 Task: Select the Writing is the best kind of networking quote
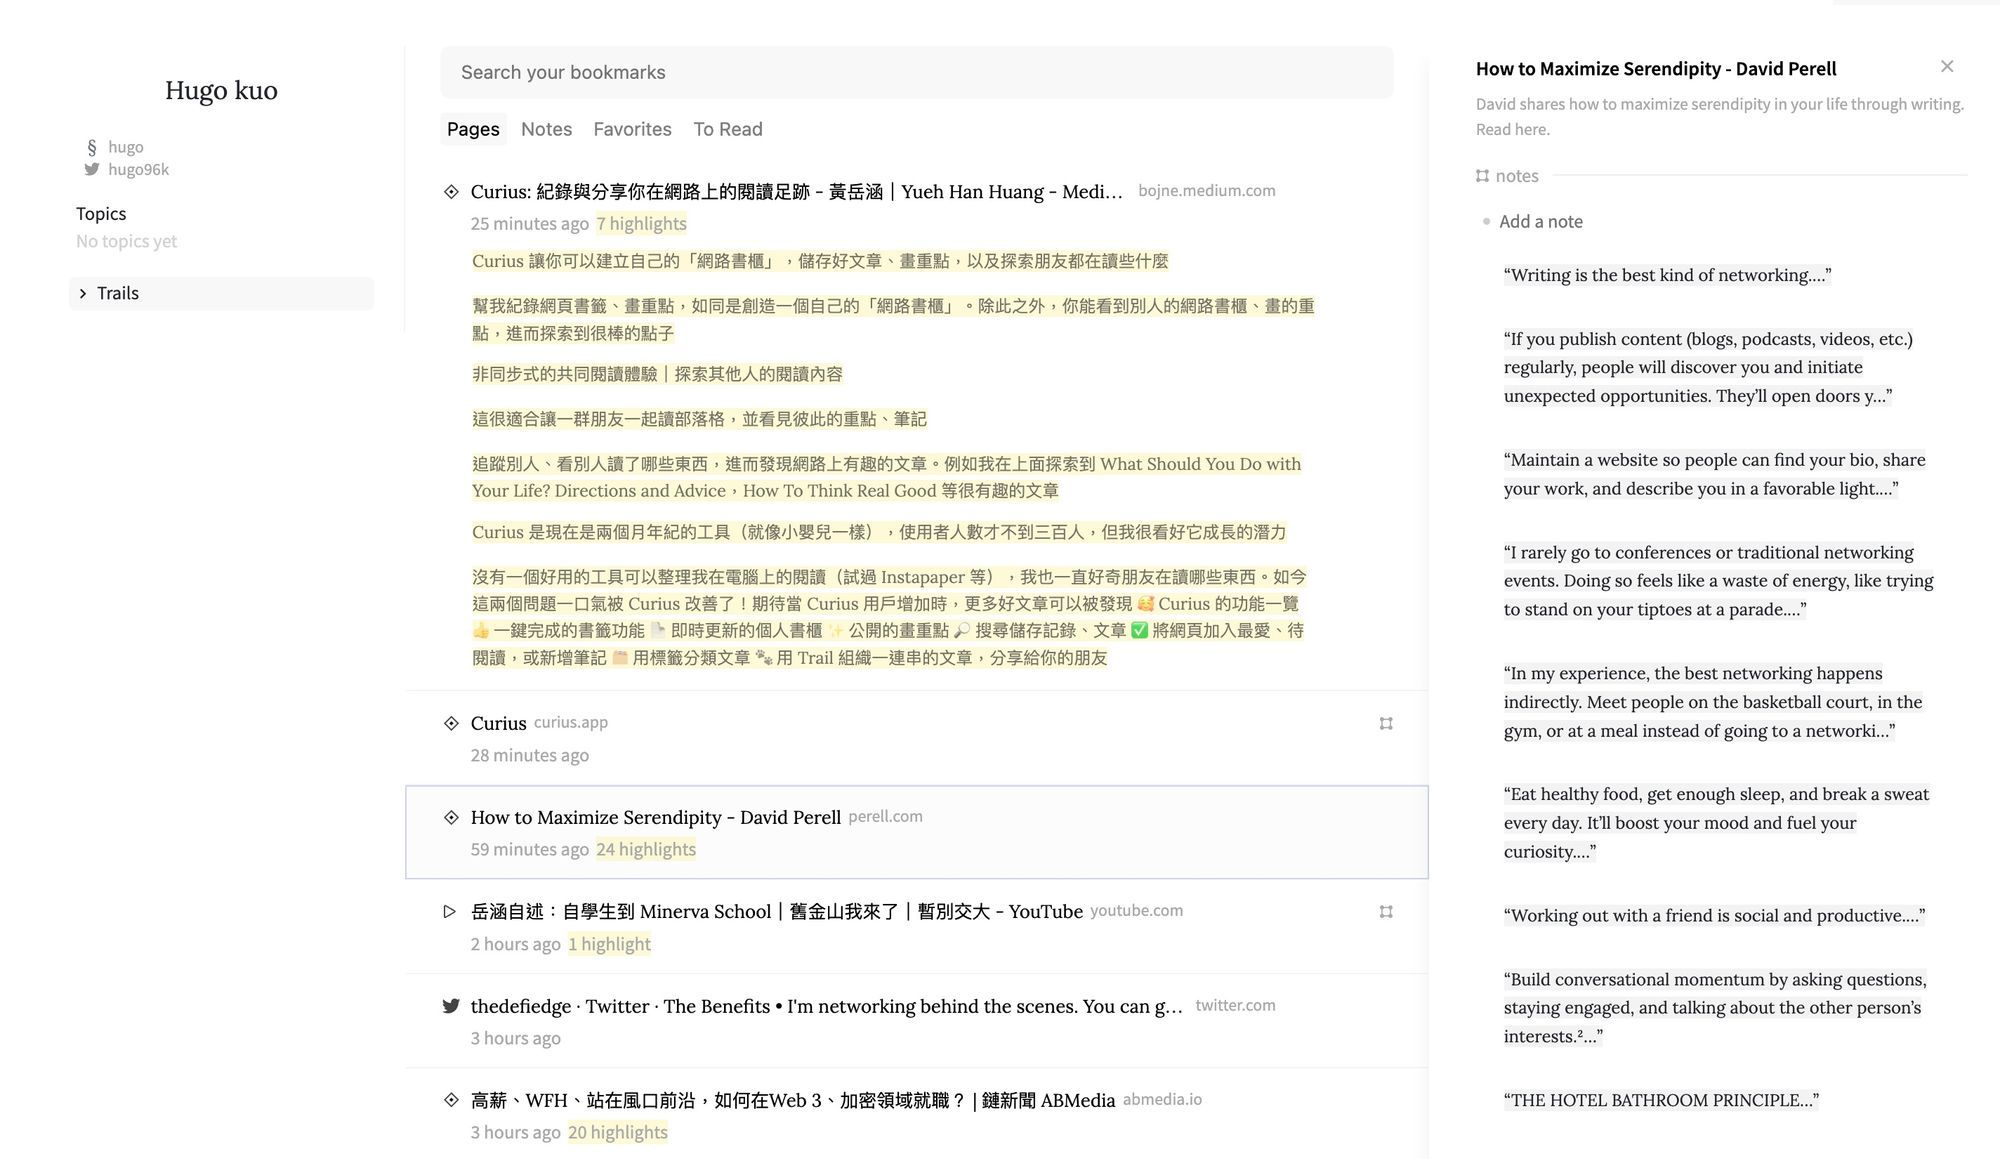(x=1667, y=275)
